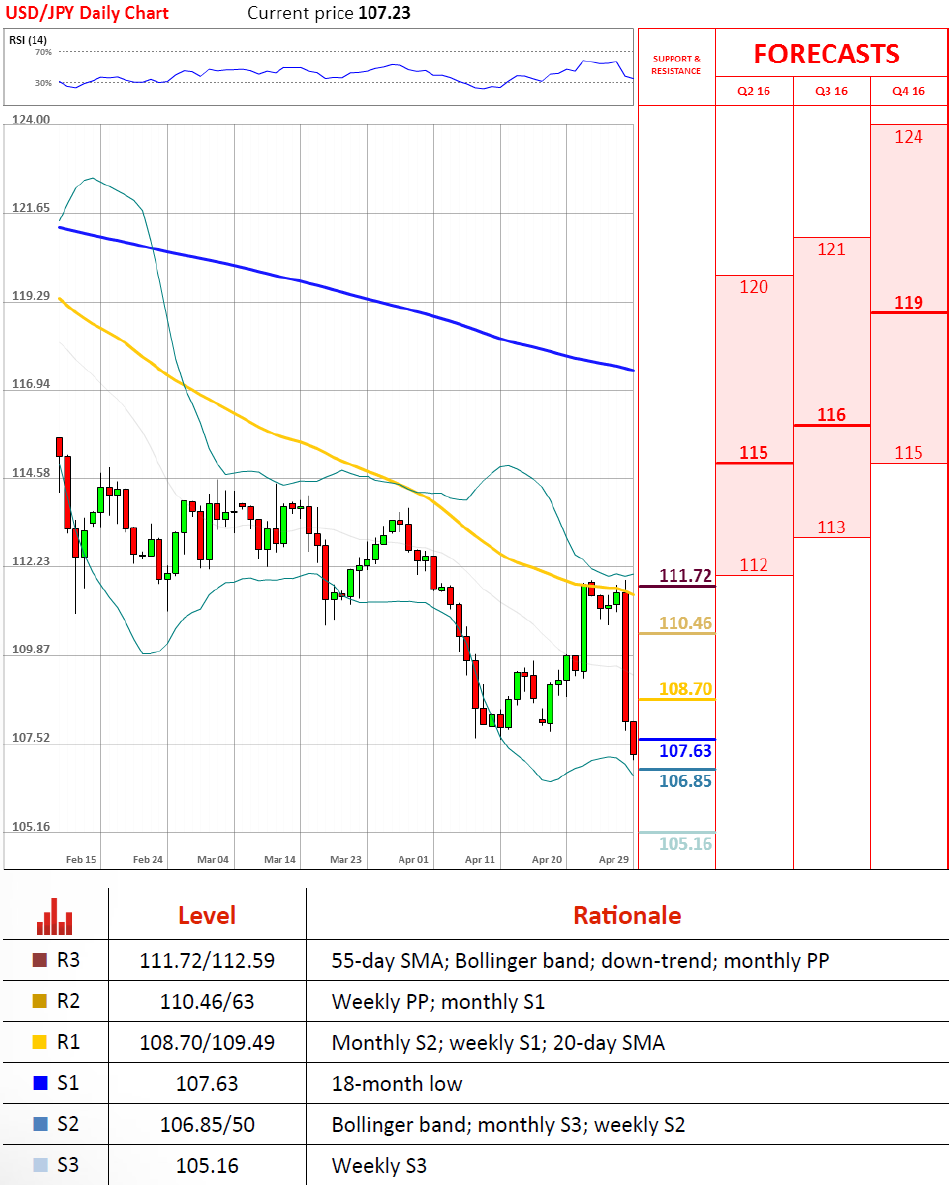Screen dimensions: 952x1185
Task: Click the 116.94 price axis label
Action: (31, 384)
